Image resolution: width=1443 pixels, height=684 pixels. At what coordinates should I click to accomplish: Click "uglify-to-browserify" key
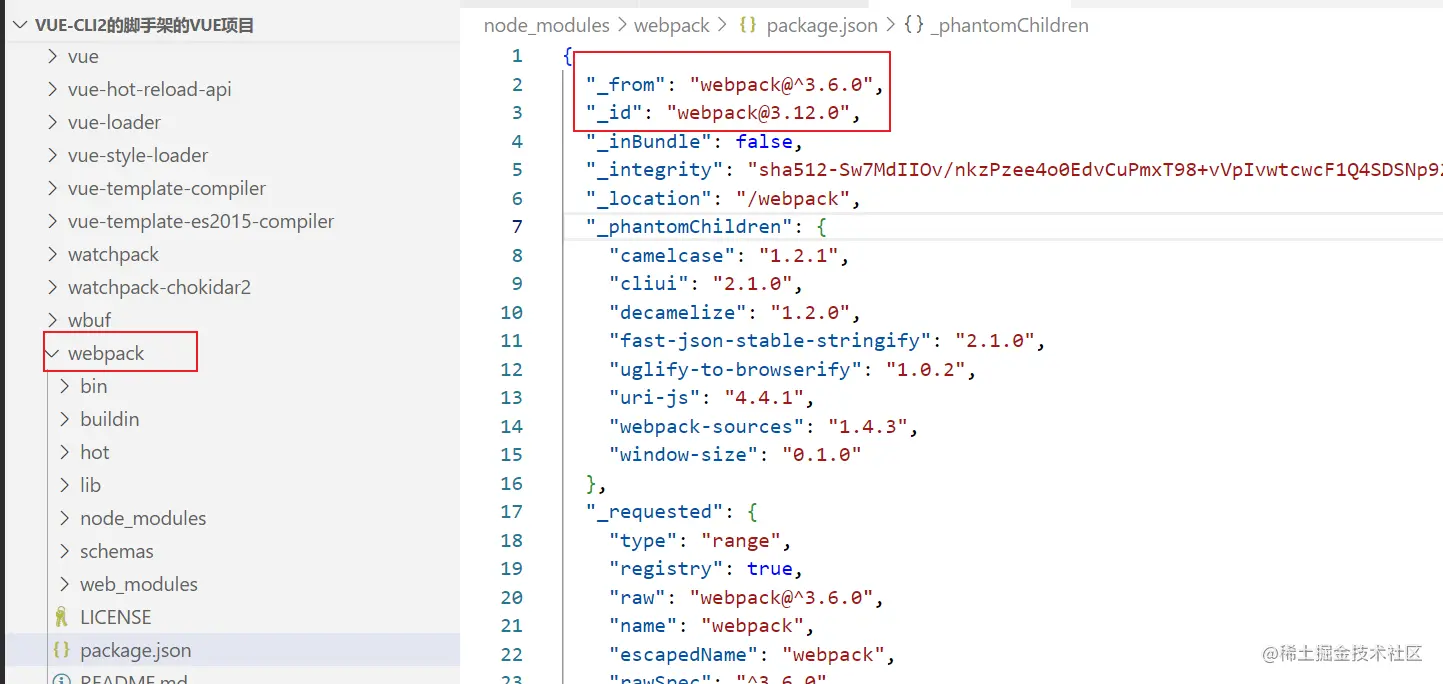736,370
